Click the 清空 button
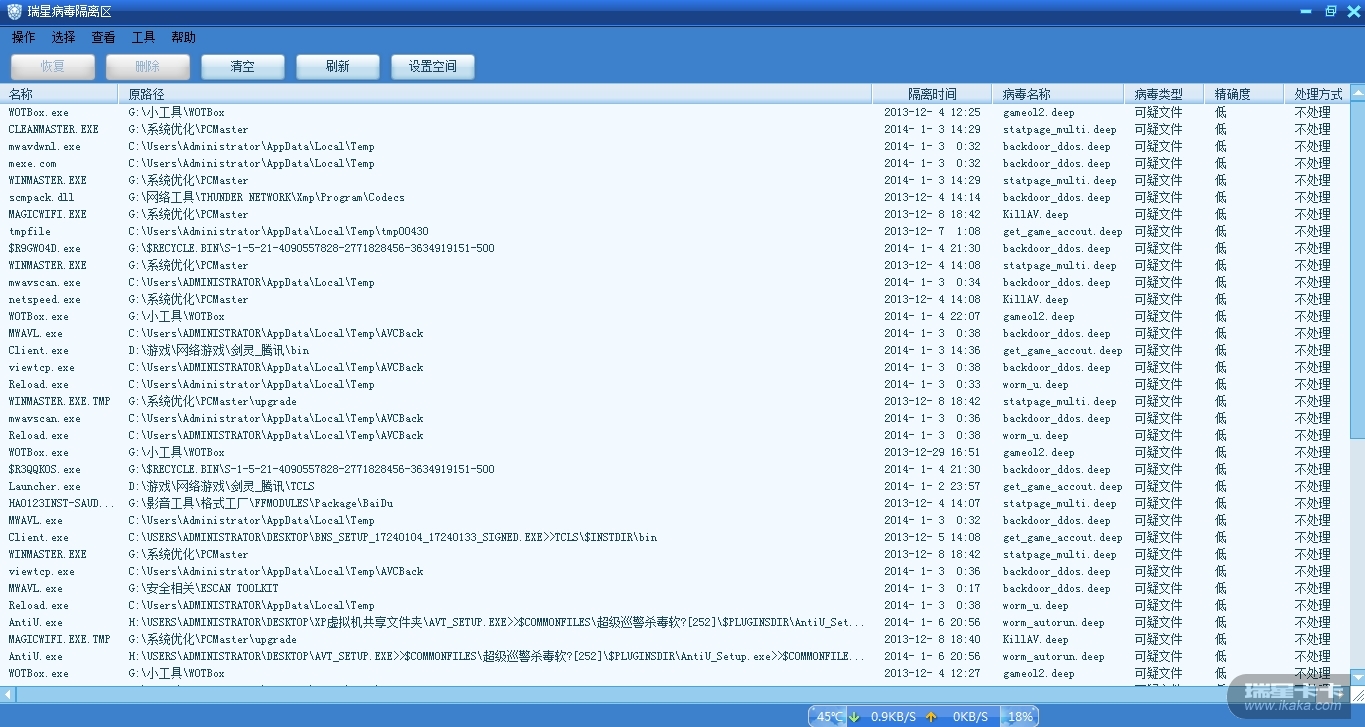1365x727 pixels. pos(242,67)
